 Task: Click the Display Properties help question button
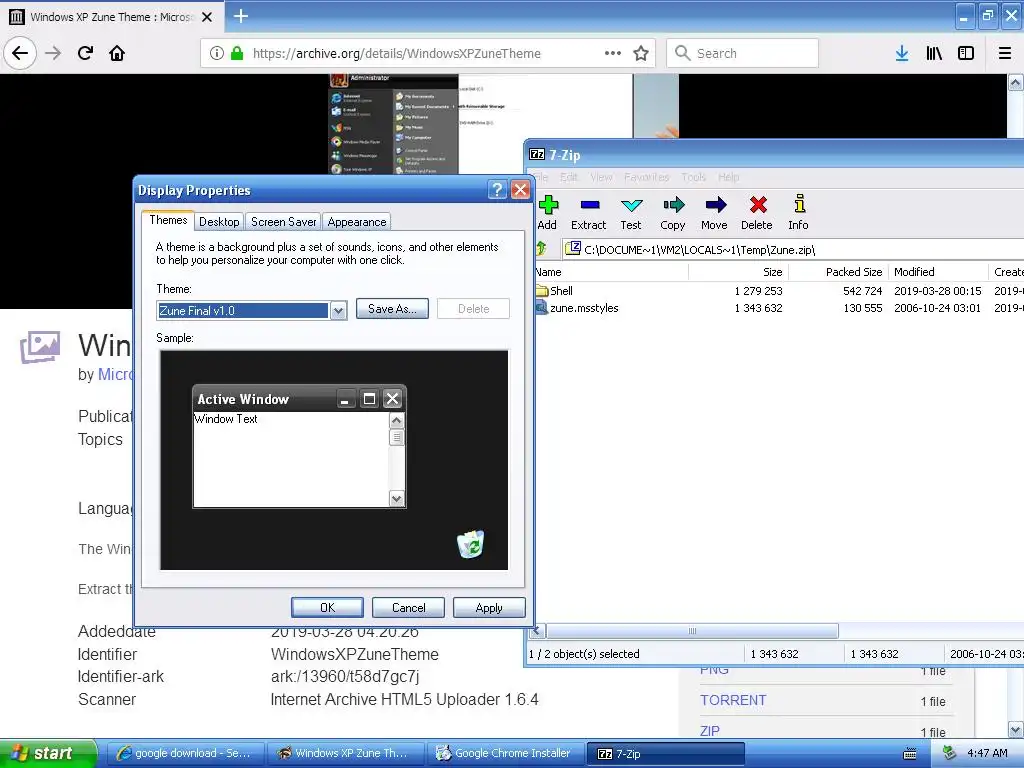coord(497,189)
